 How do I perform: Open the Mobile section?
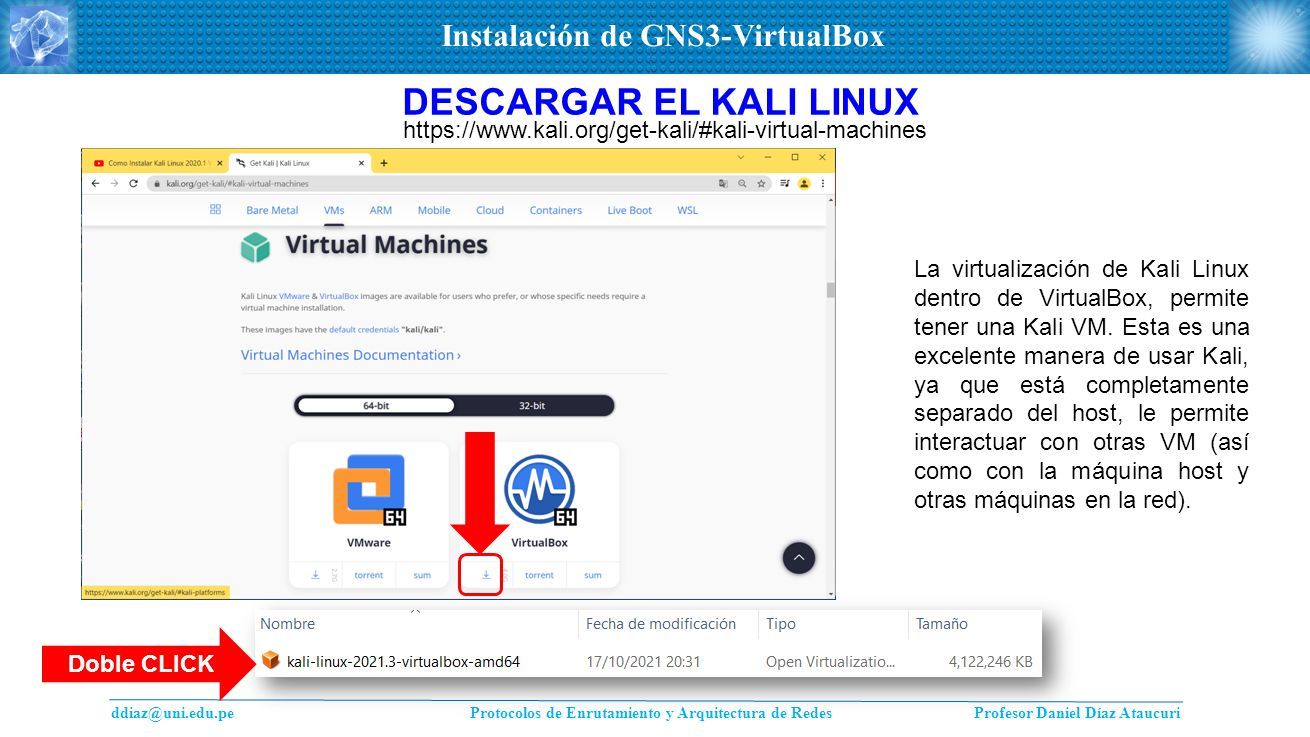pyautogui.click(x=434, y=210)
